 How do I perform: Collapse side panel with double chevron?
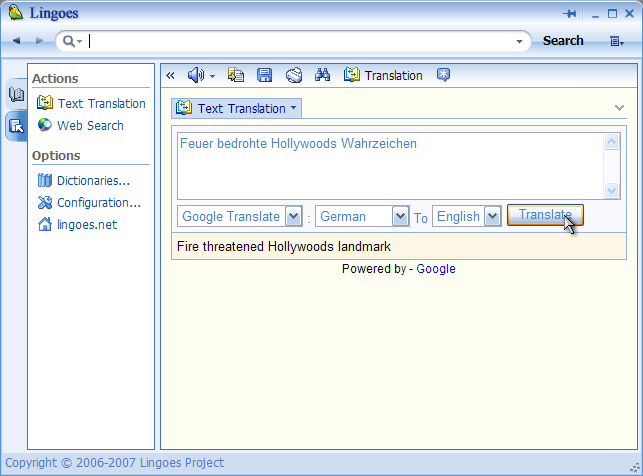tap(170, 75)
